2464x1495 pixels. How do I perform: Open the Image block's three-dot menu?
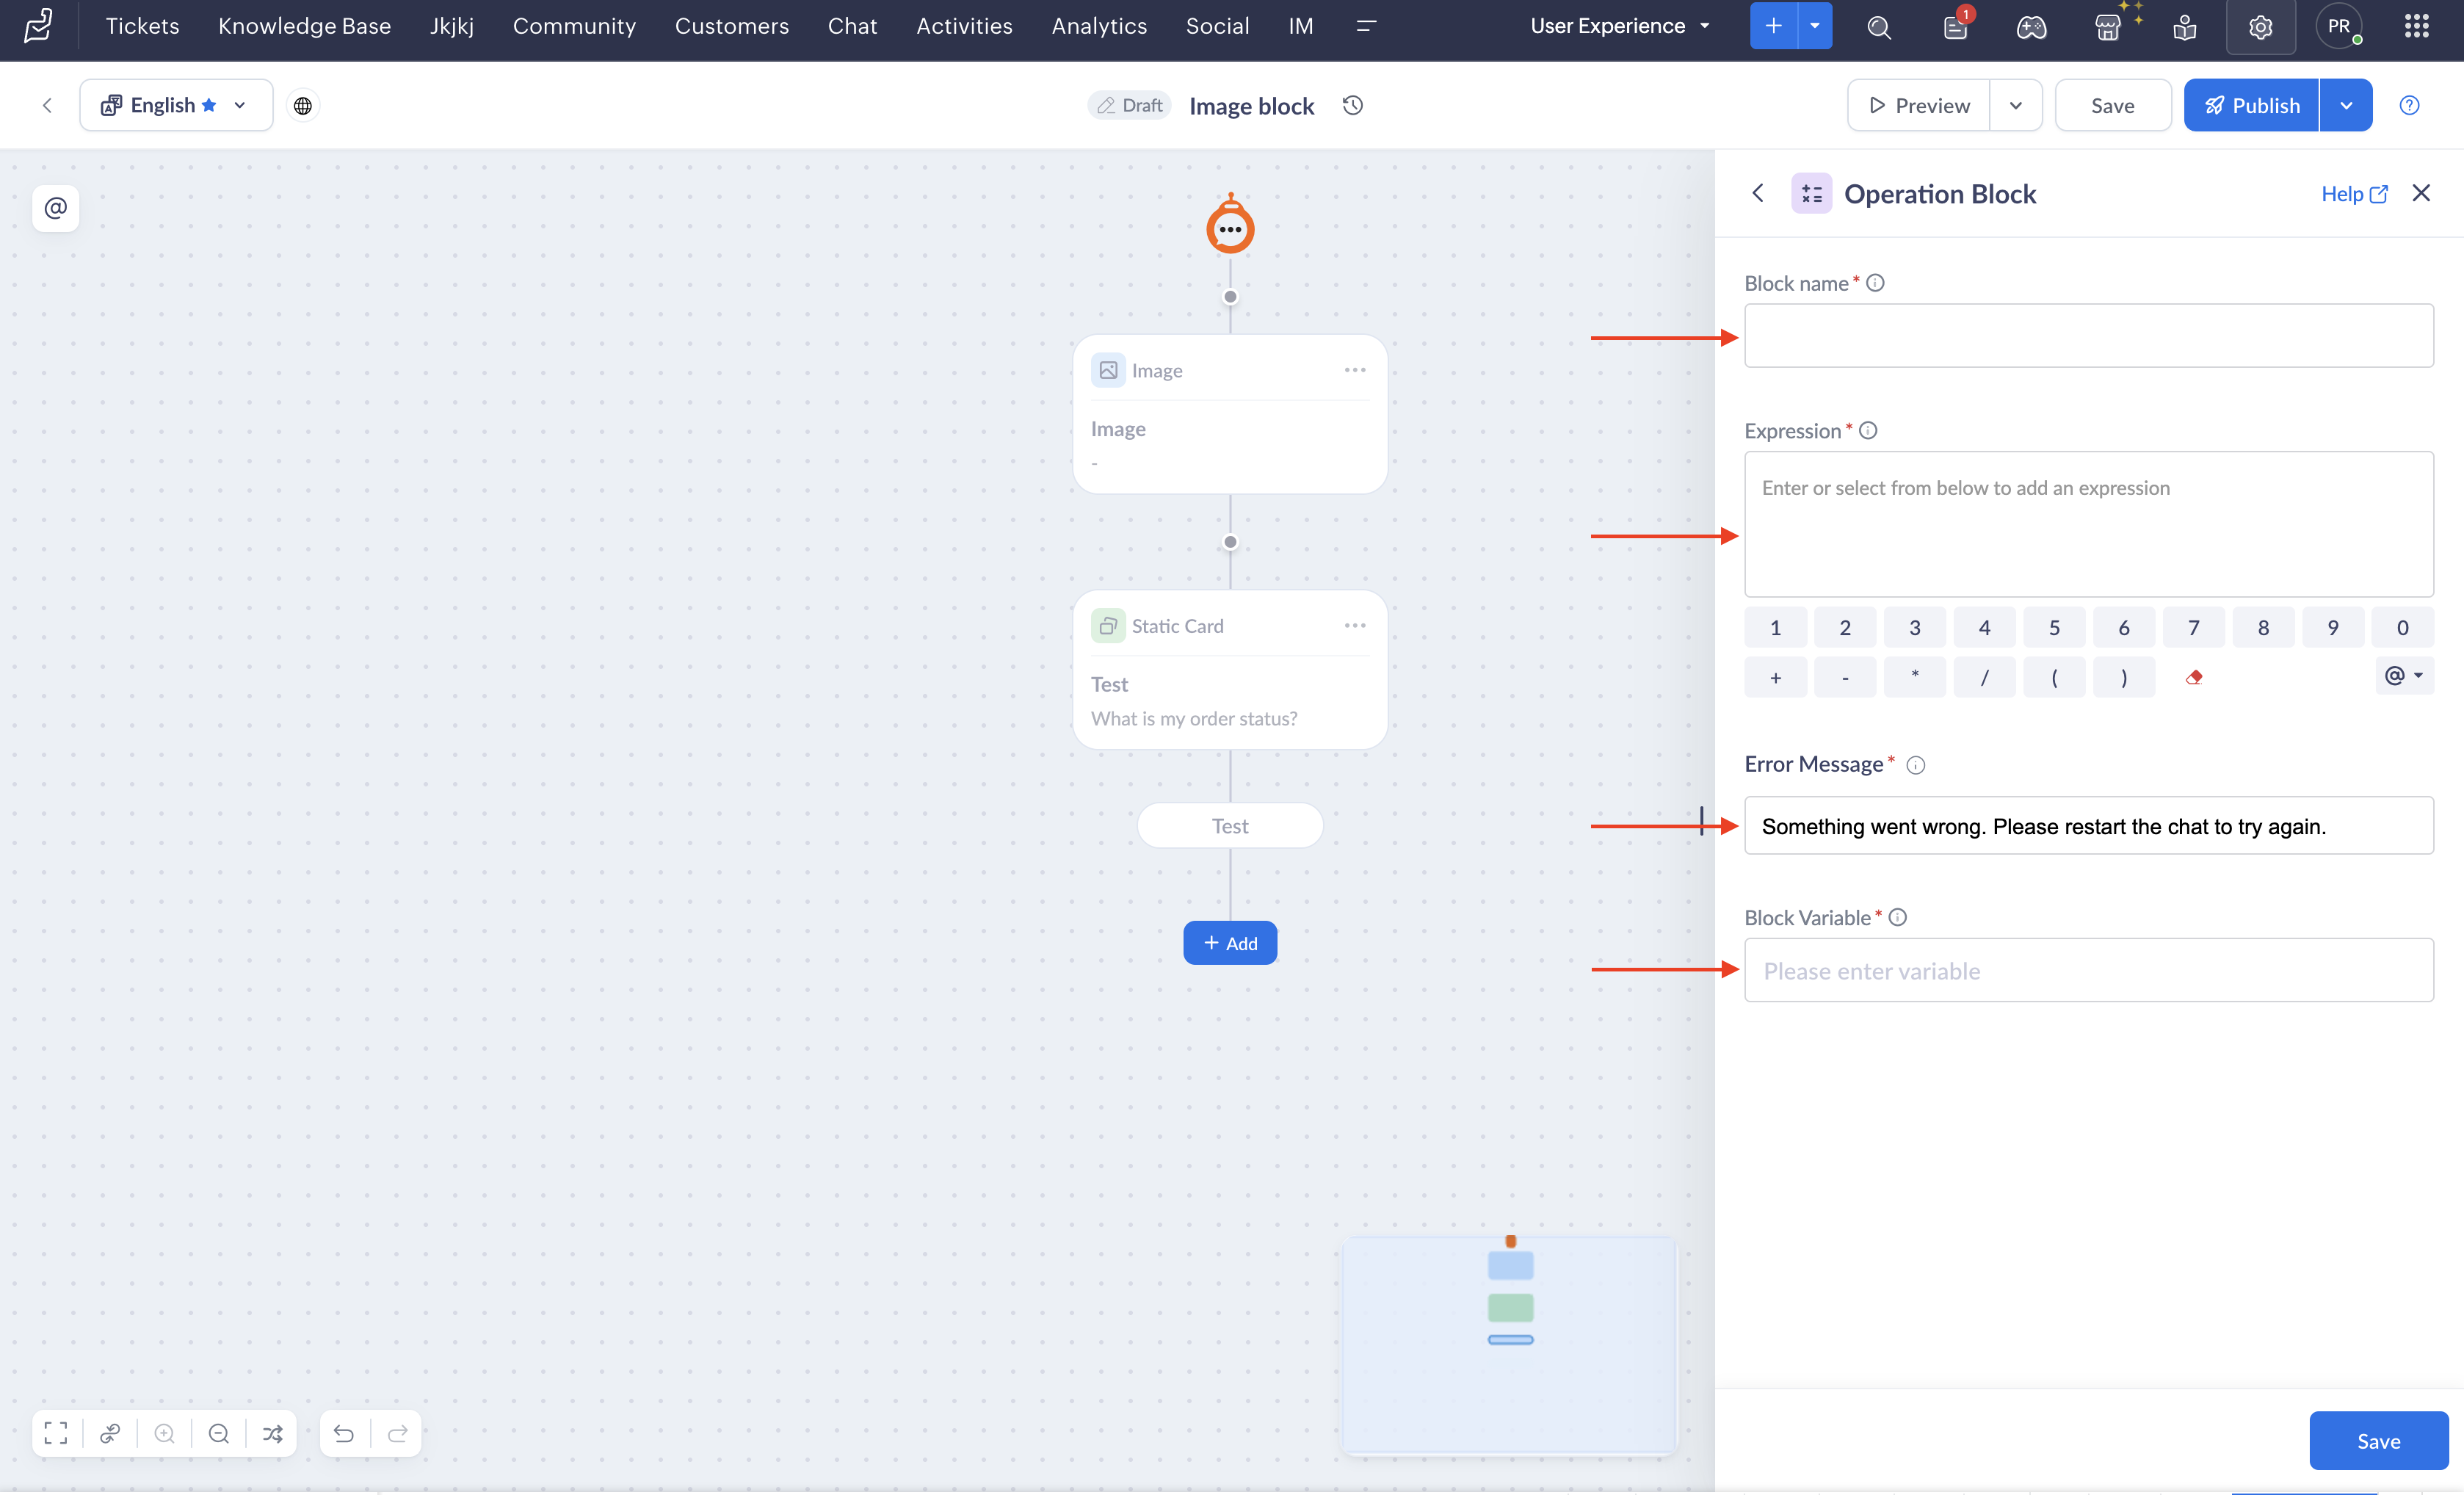[1355, 370]
